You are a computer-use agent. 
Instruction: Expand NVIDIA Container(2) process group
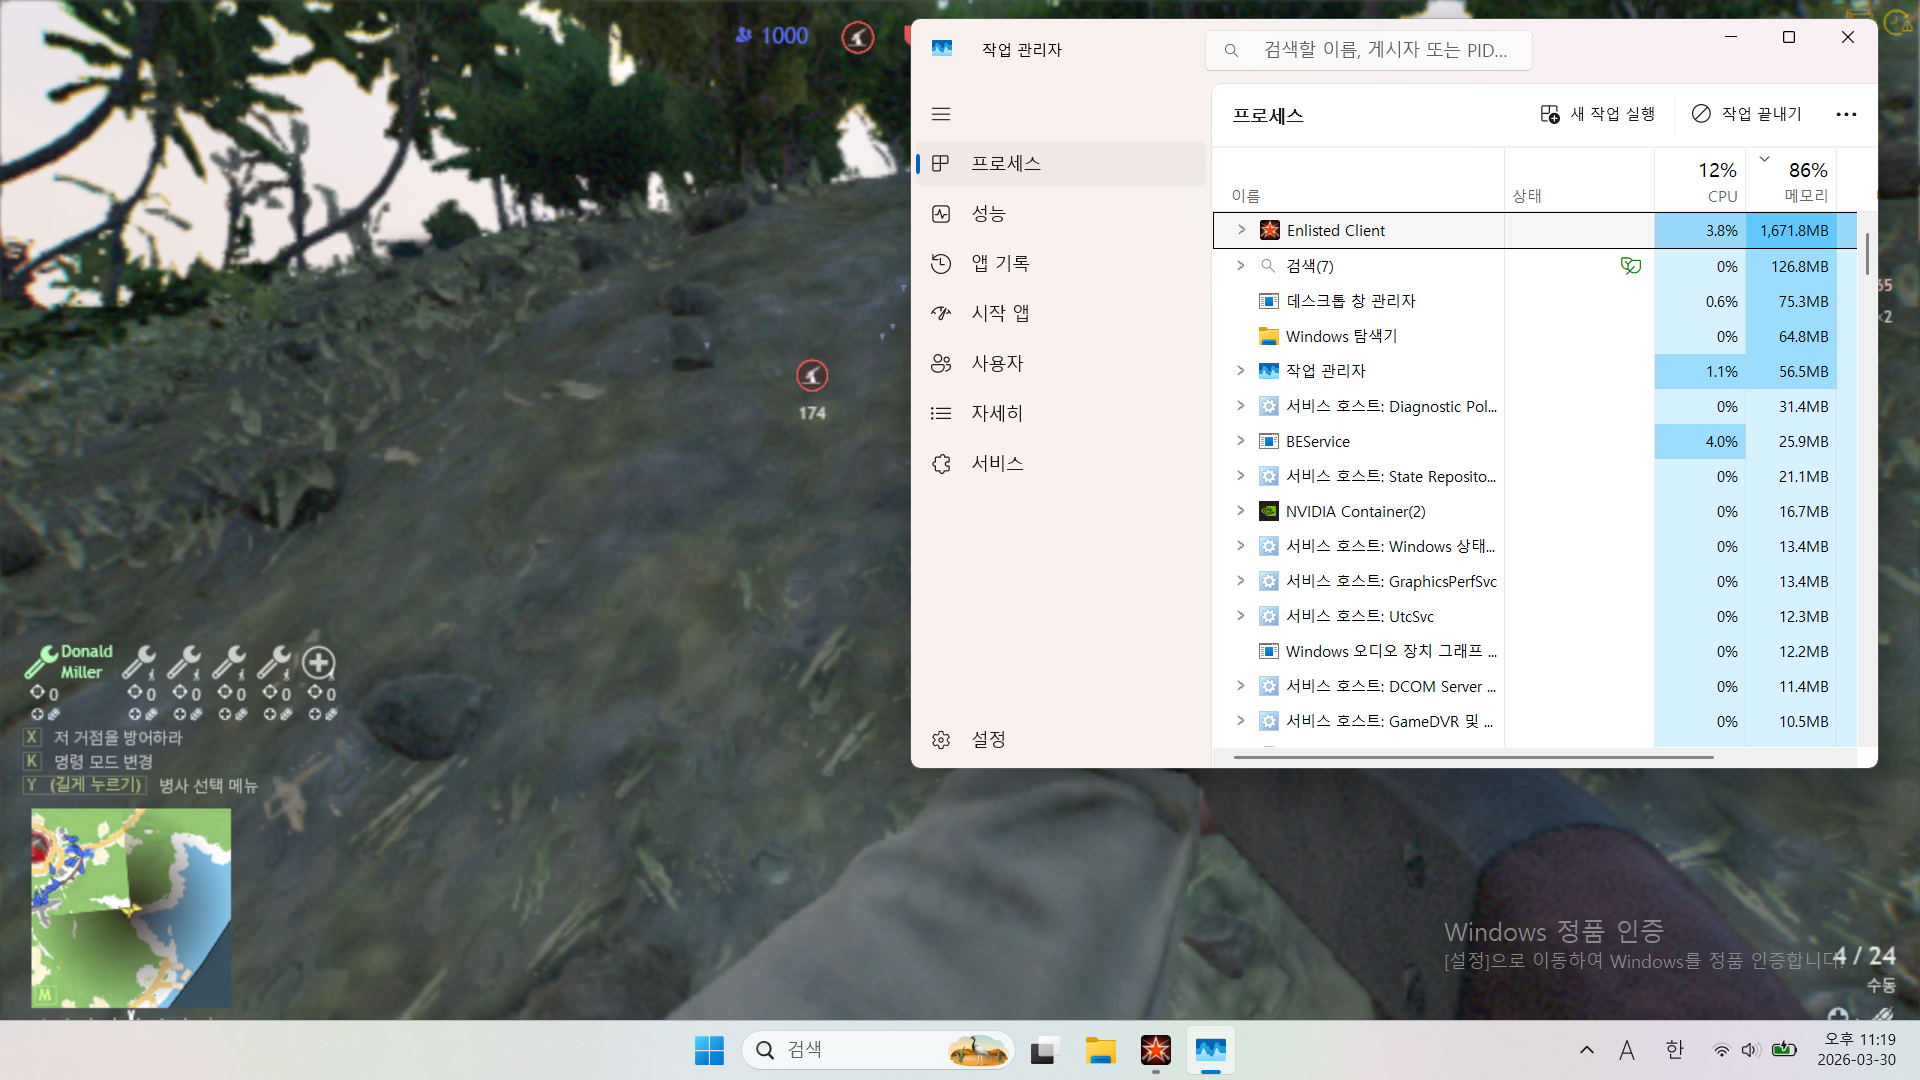1240,511
